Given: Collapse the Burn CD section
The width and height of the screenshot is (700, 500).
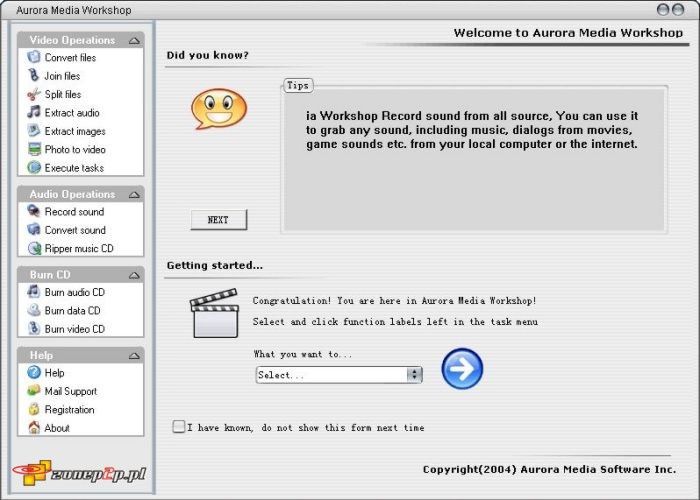Looking at the screenshot, I should click(x=135, y=274).
